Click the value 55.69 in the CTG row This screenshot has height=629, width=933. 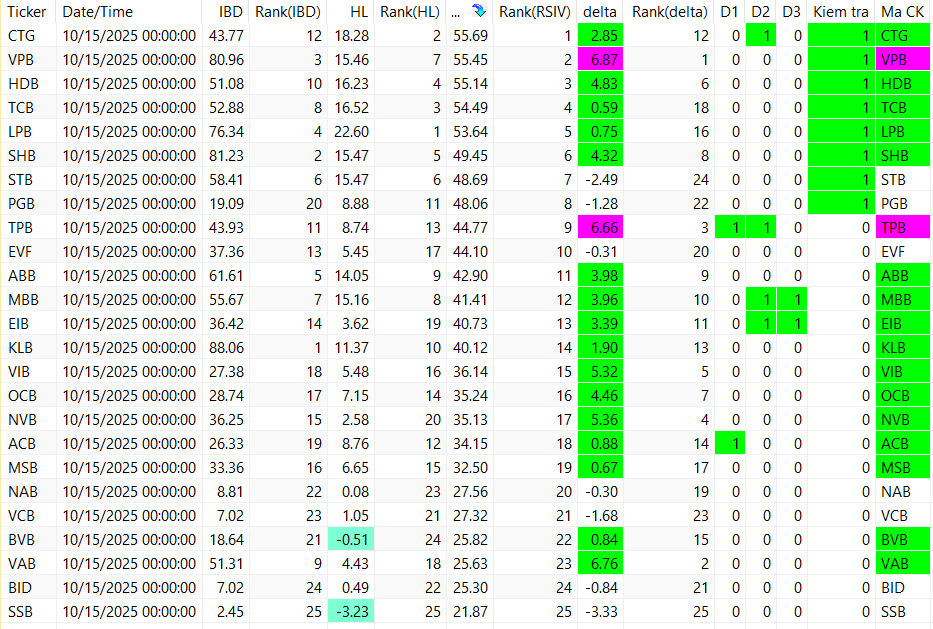[x=471, y=36]
